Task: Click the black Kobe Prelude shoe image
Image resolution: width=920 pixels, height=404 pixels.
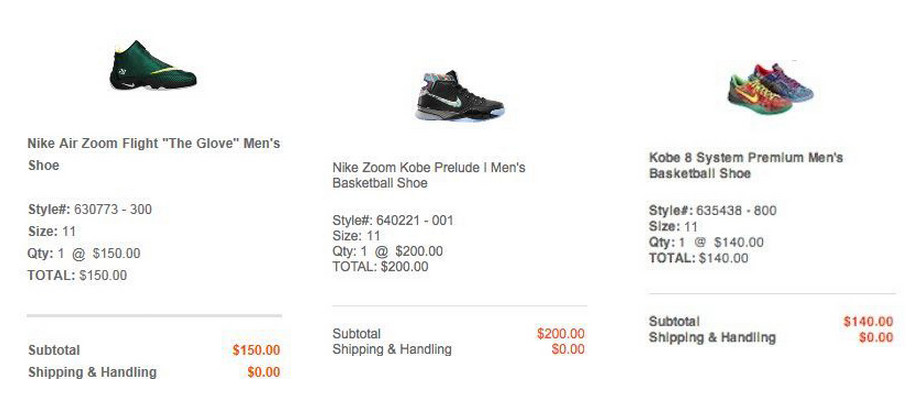Action: coord(459,95)
